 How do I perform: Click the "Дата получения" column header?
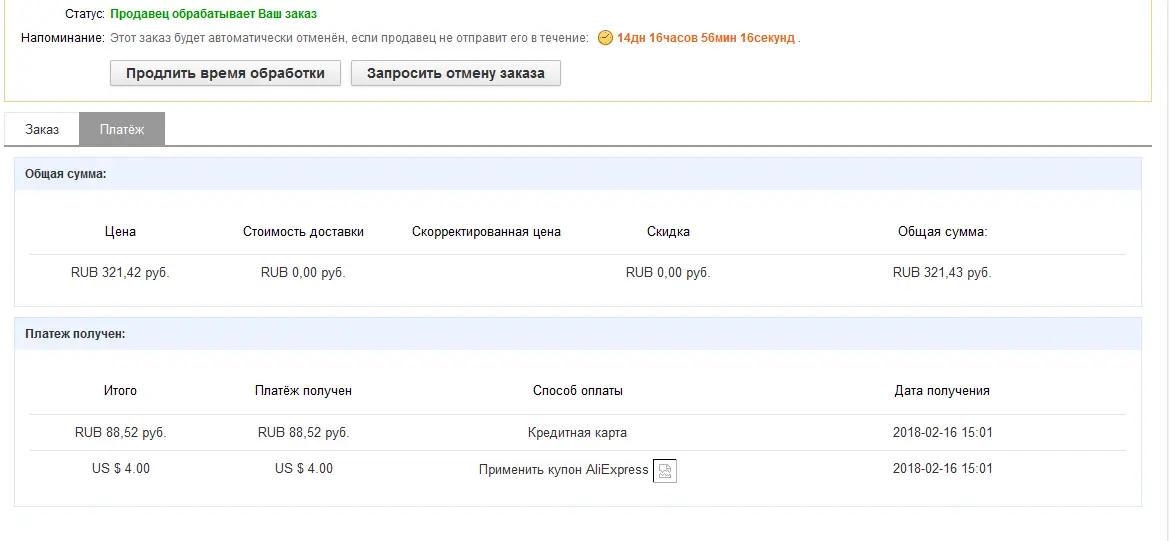coord(942,390)
